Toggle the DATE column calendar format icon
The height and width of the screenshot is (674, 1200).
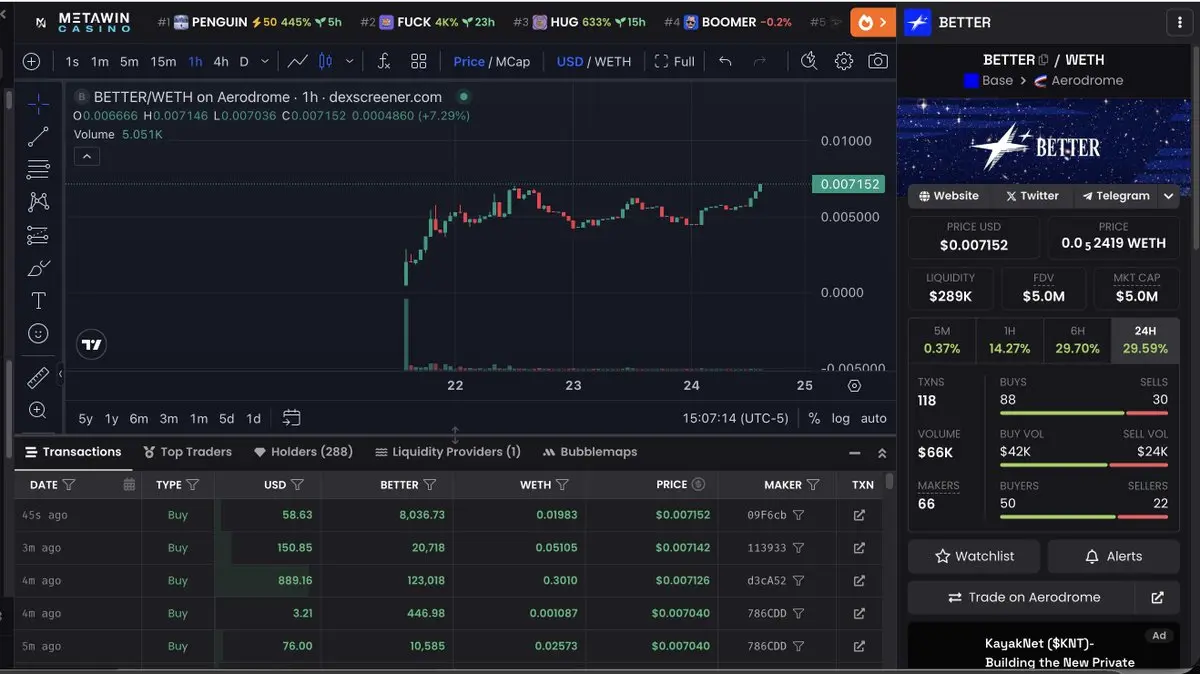point(129,484)
